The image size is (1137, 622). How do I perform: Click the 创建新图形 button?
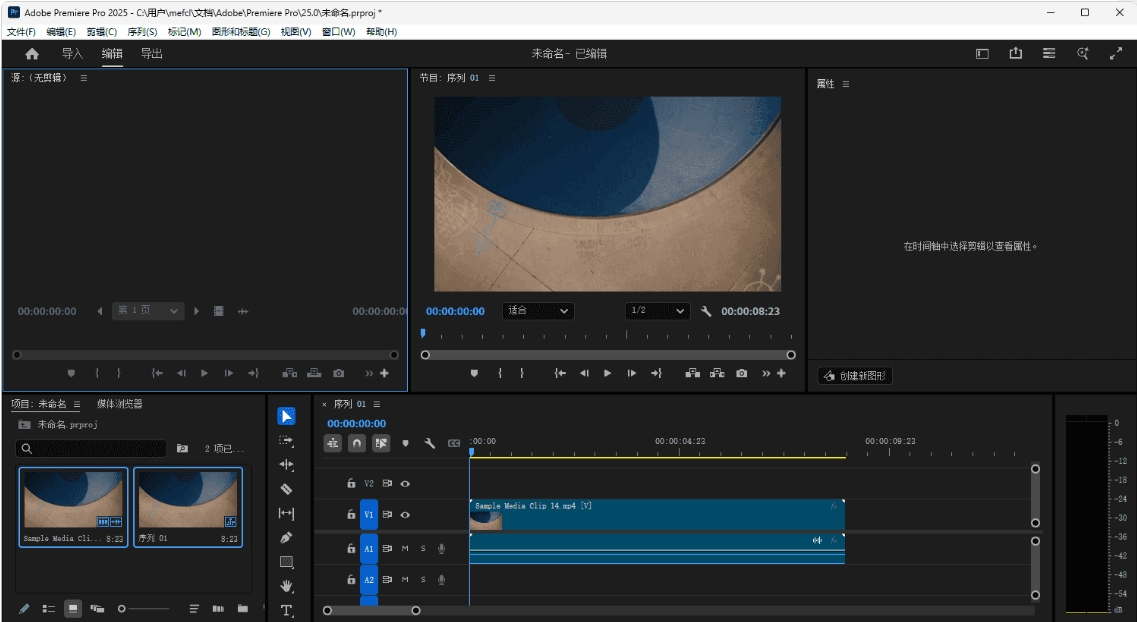click(x=855, y=375)
